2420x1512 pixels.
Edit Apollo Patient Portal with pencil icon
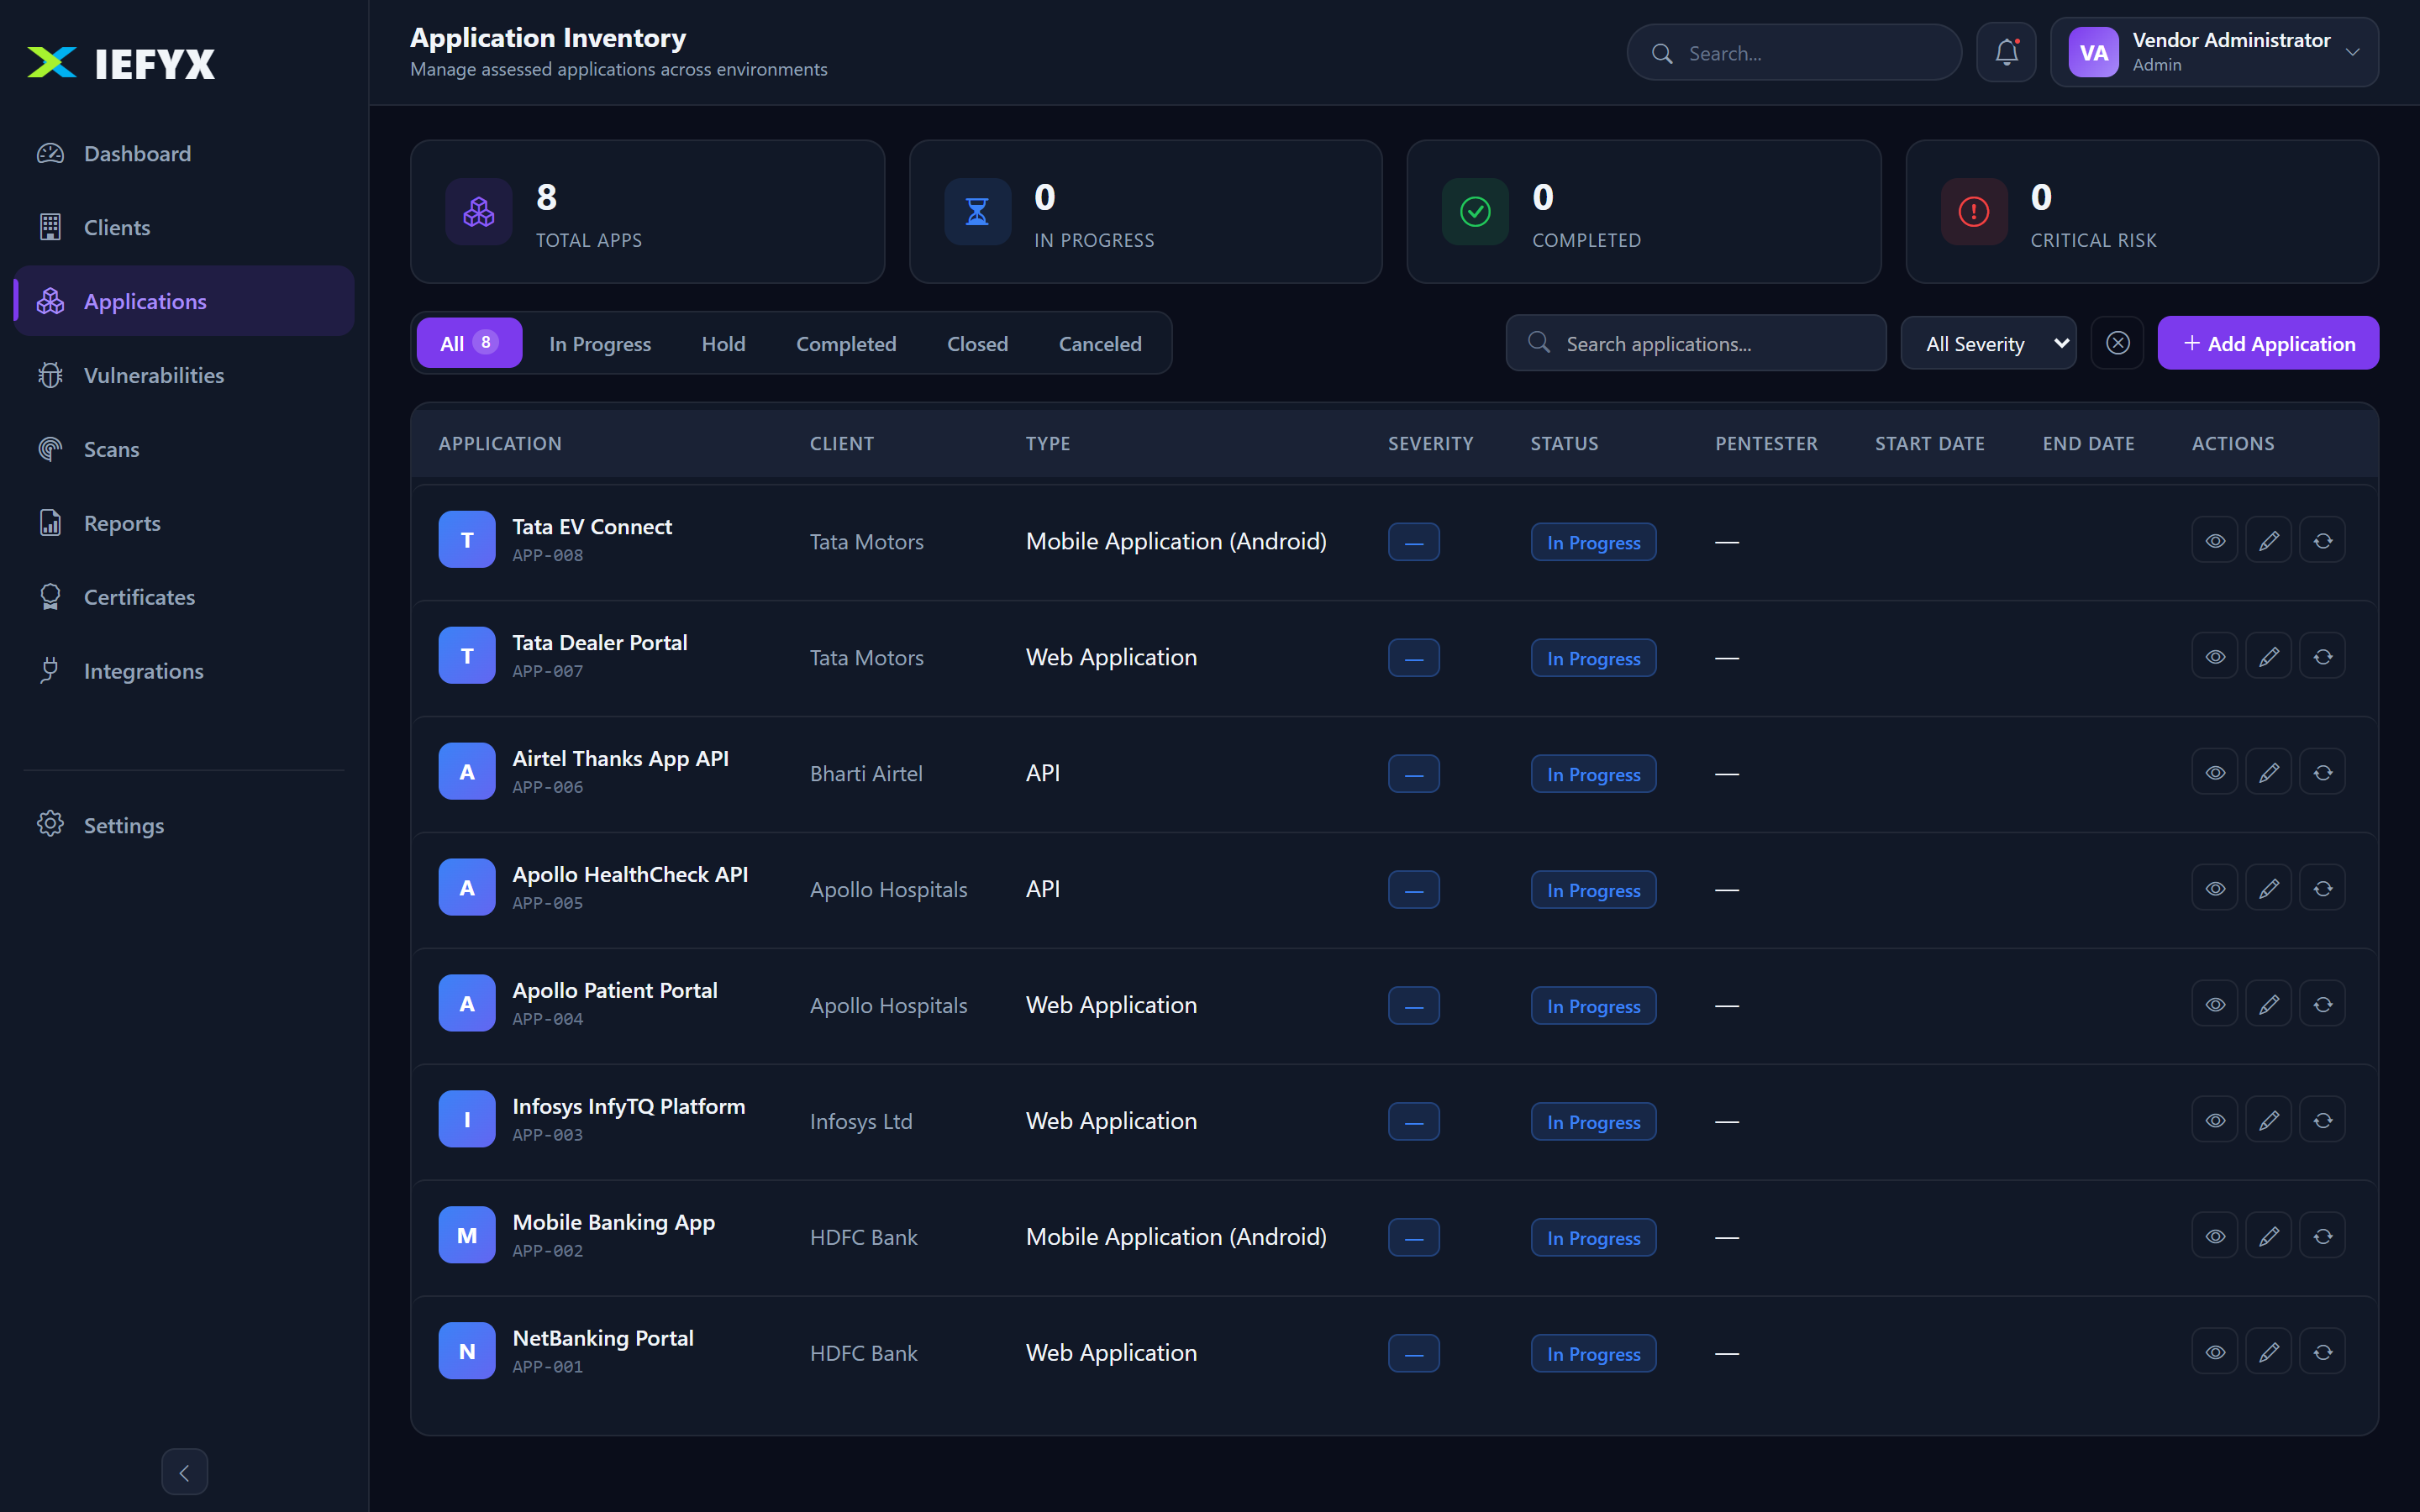(2269, 1004)
